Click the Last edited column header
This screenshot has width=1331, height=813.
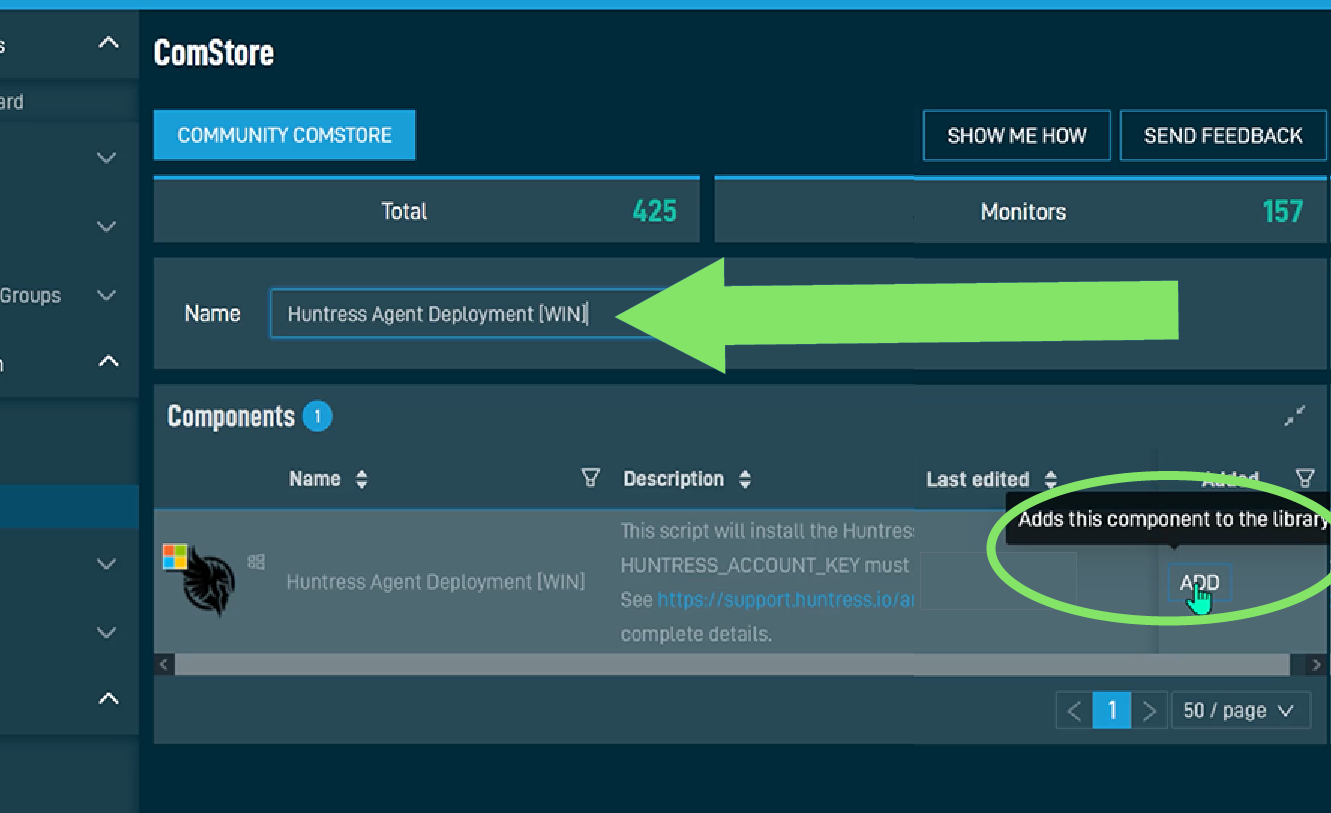point(977,479)
